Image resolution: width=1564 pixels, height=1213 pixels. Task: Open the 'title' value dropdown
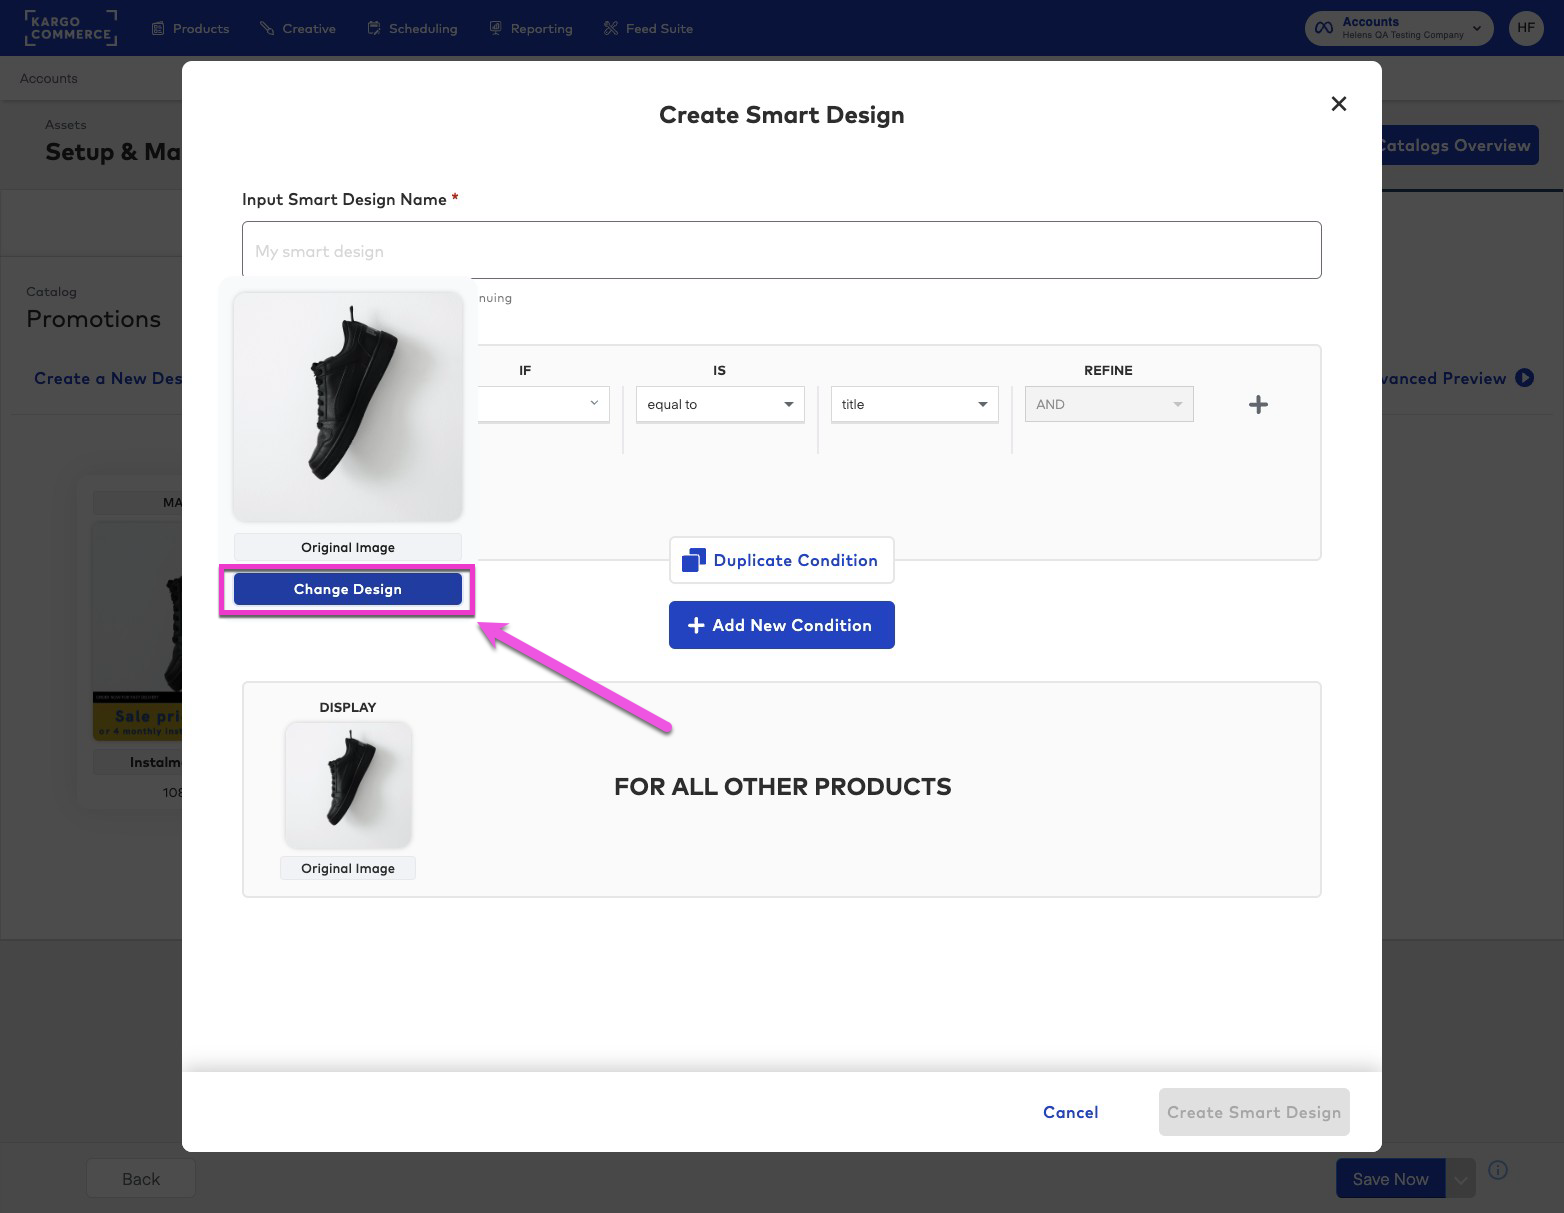[x=913, y=404]
